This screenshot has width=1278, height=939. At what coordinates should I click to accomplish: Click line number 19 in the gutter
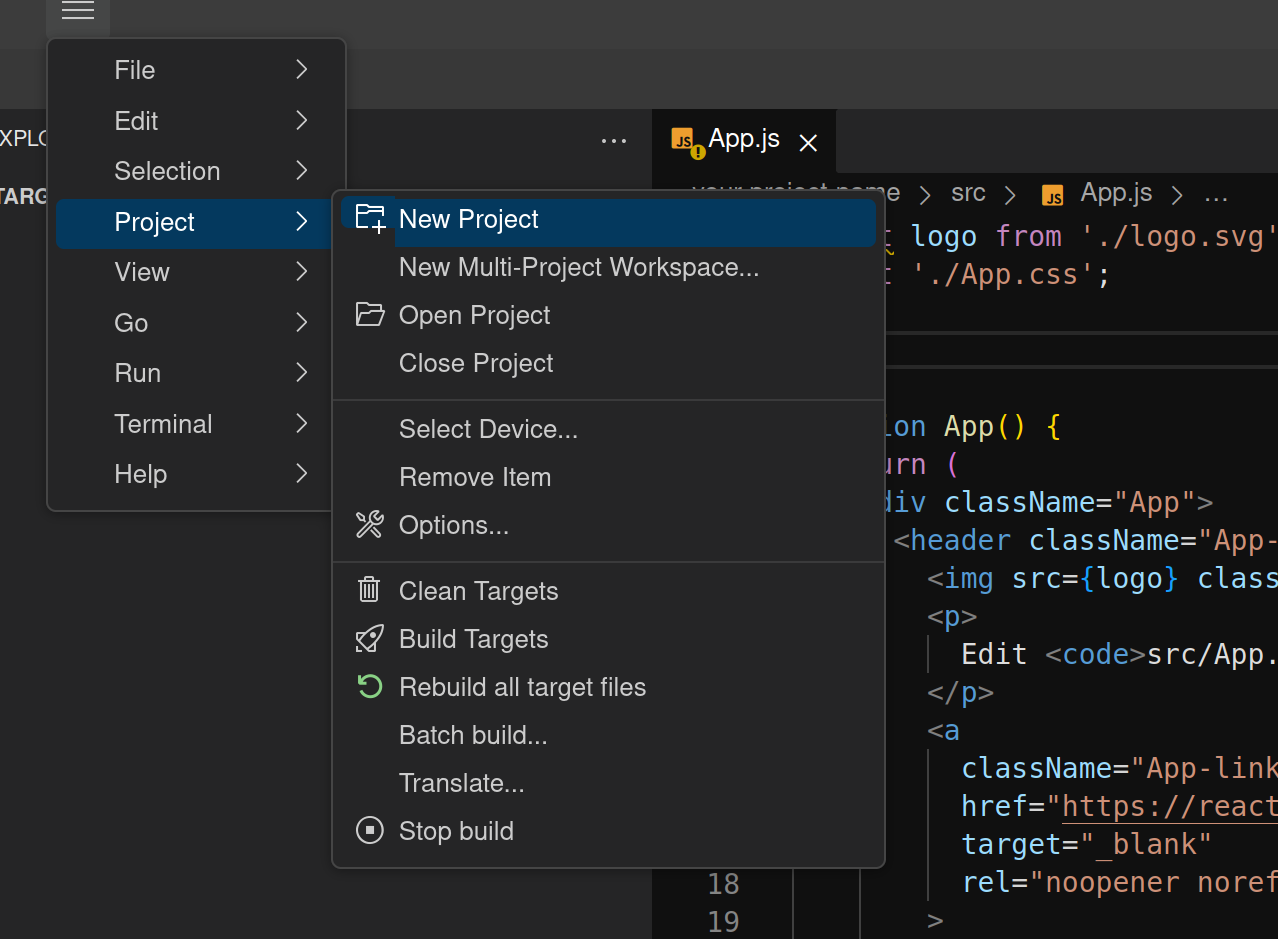[723, 921]
